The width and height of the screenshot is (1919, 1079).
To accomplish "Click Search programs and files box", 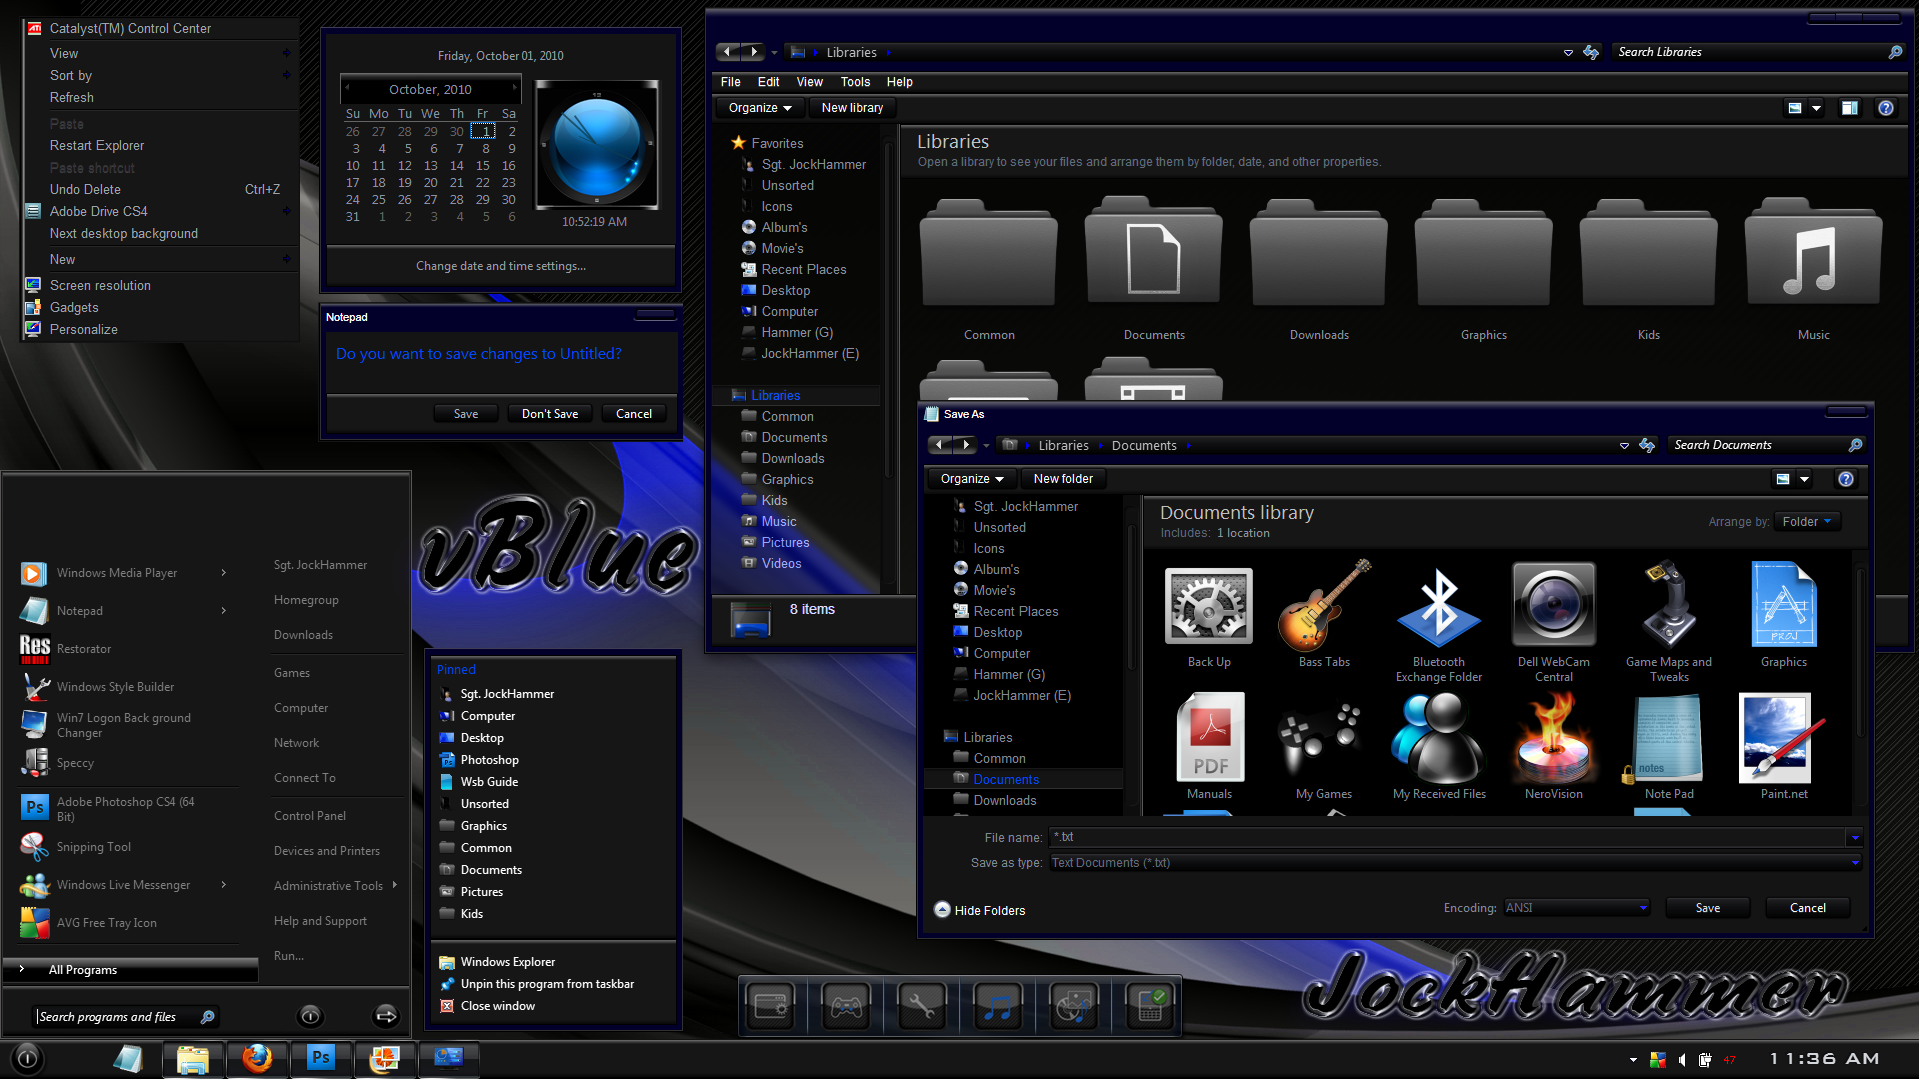I will [x=126, y=1017].
